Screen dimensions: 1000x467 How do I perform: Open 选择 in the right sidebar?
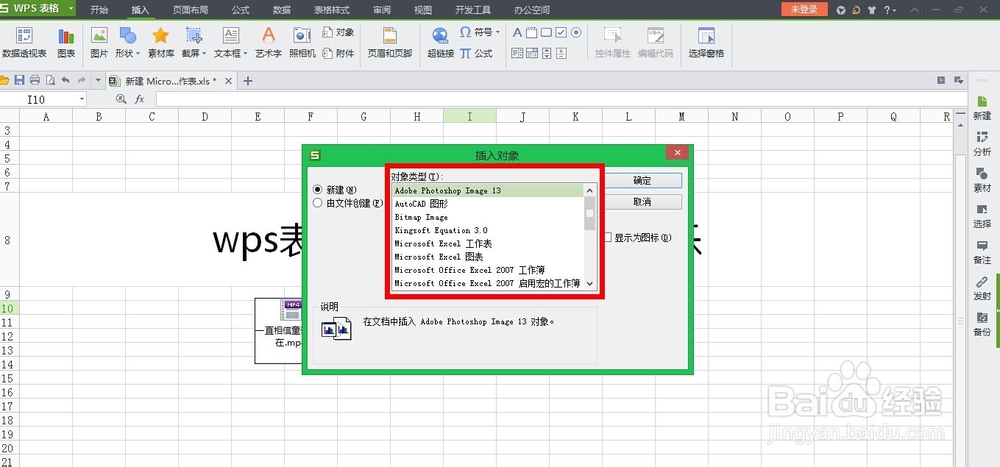[x=982, y=216]
